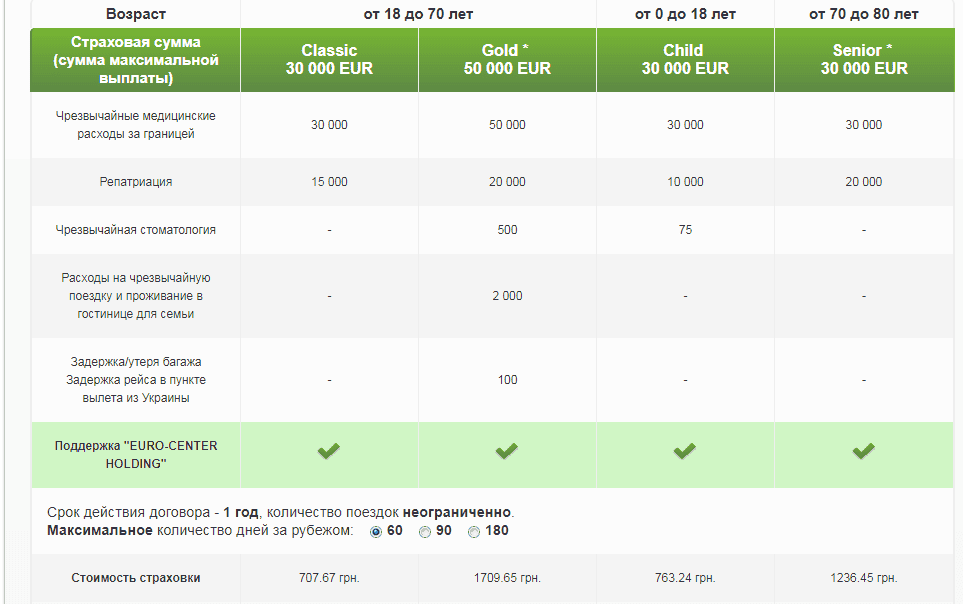Click the Classic price 707.67 грн.

pyautogui.click(x=329, y=578)
